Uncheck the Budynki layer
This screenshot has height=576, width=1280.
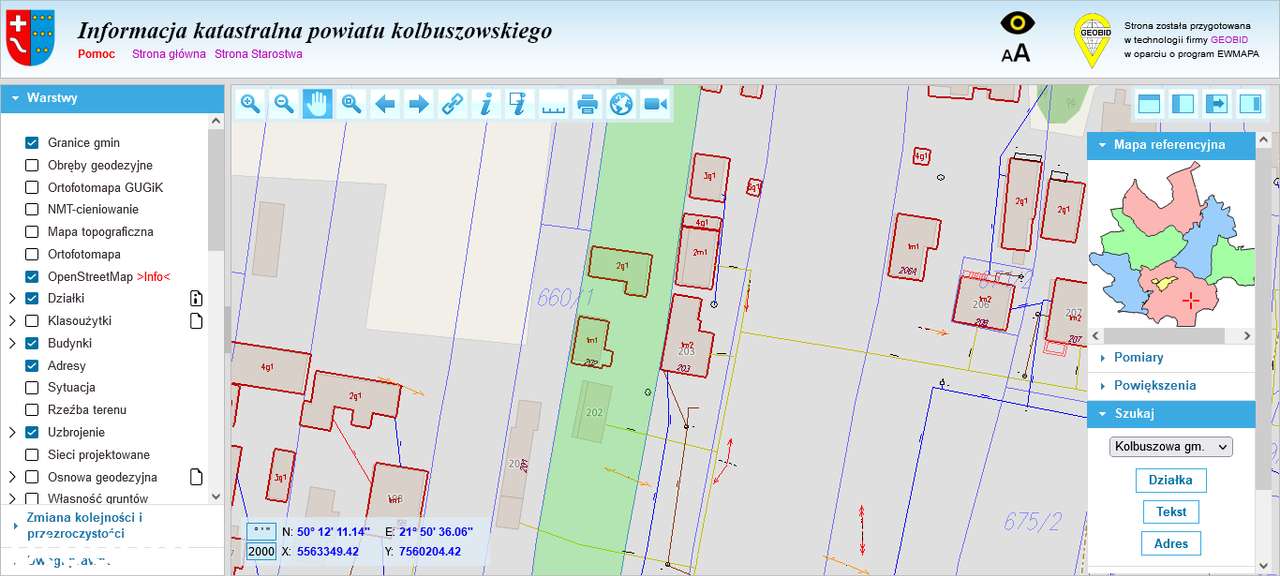point(32,343)
